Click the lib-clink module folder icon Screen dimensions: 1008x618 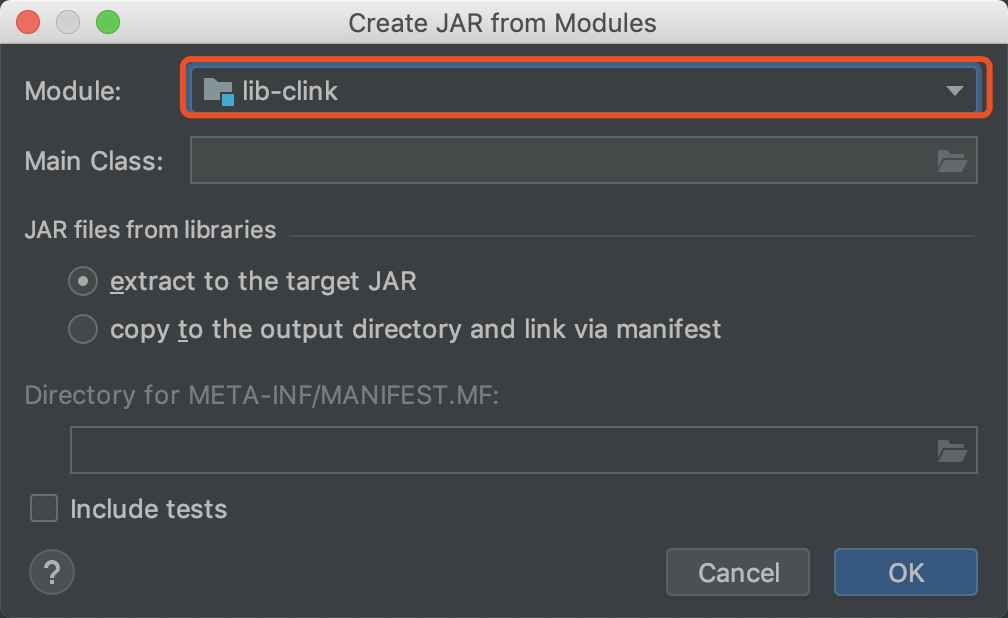(218, 91)
